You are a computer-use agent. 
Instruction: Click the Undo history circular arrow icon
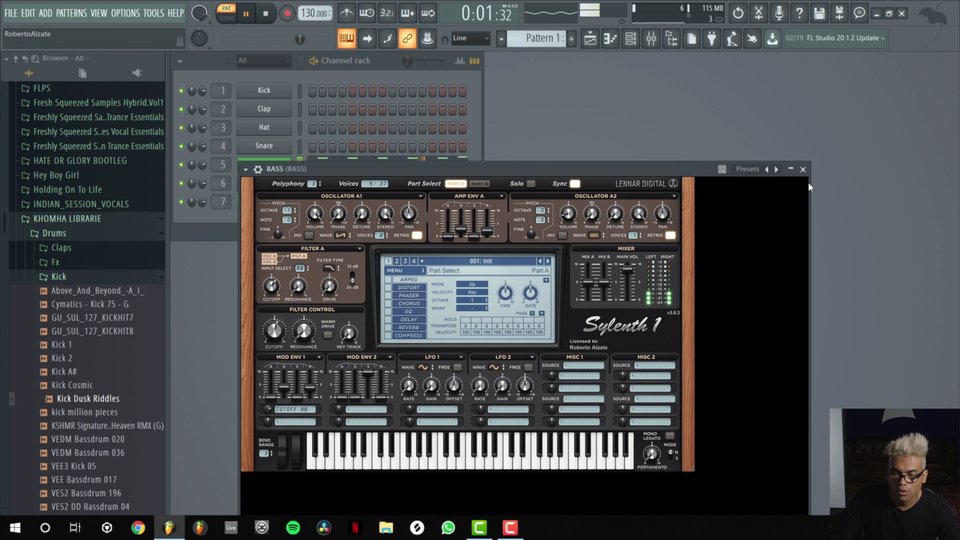(x=738, y=13)
